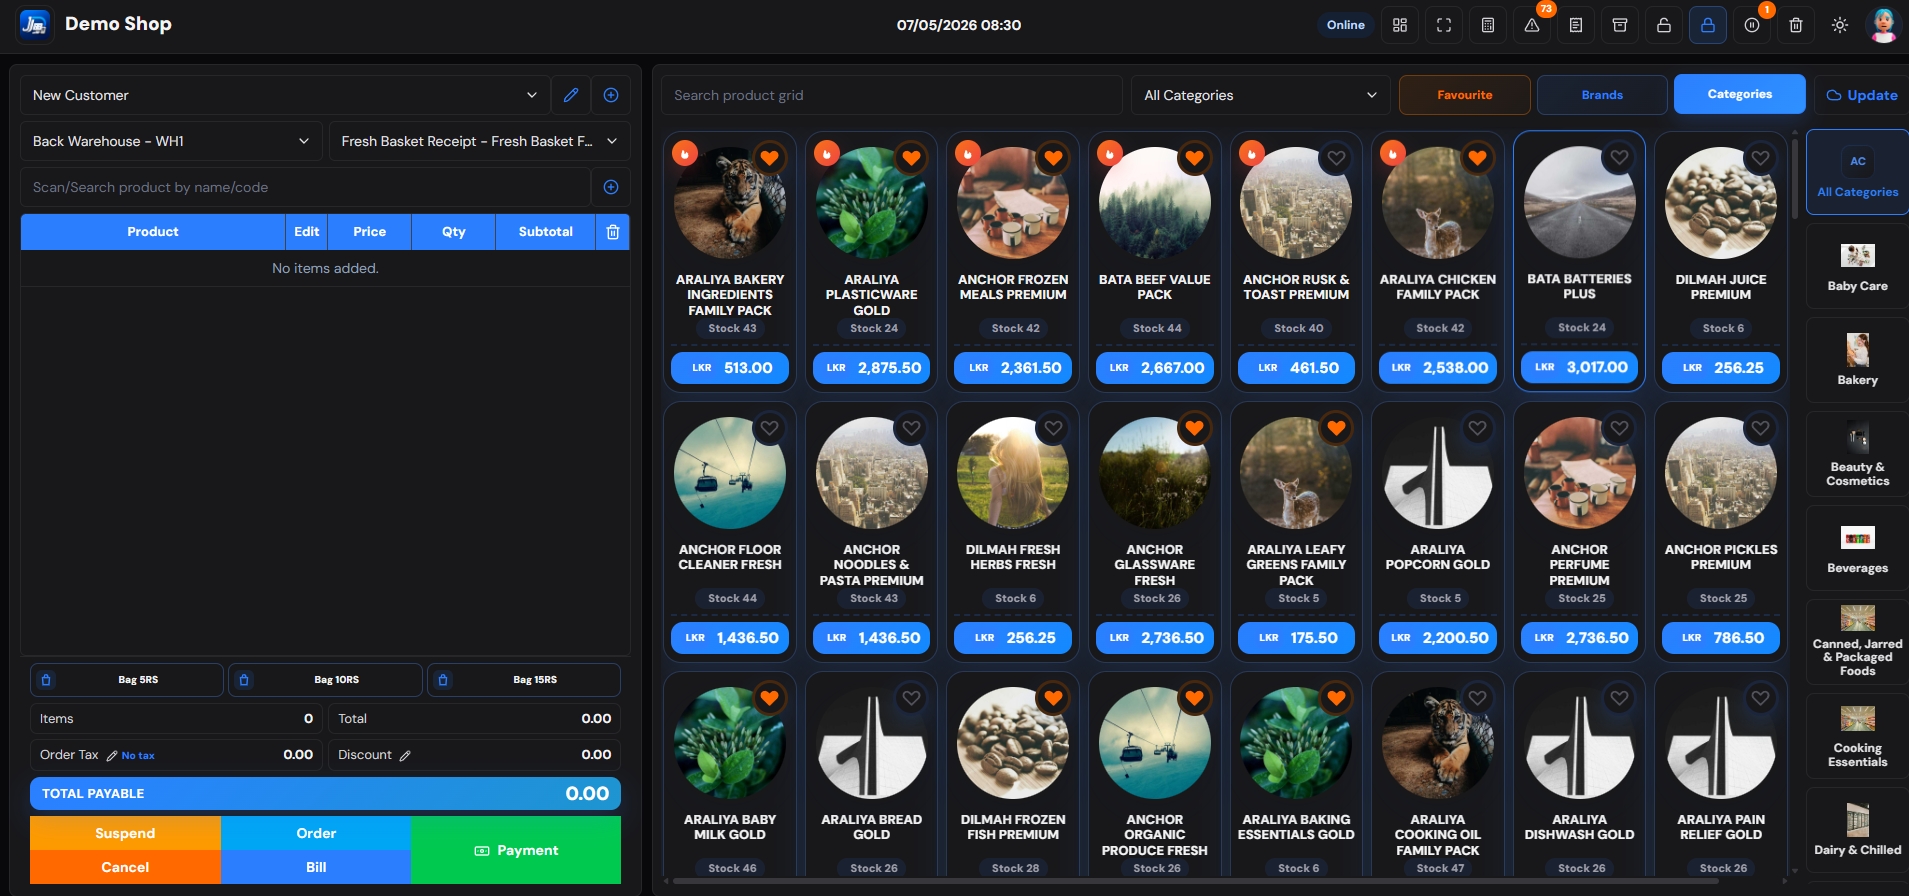This screenshot has height=896, width=1909.
Task: Click the Bill button
Action: pos(316,867)
